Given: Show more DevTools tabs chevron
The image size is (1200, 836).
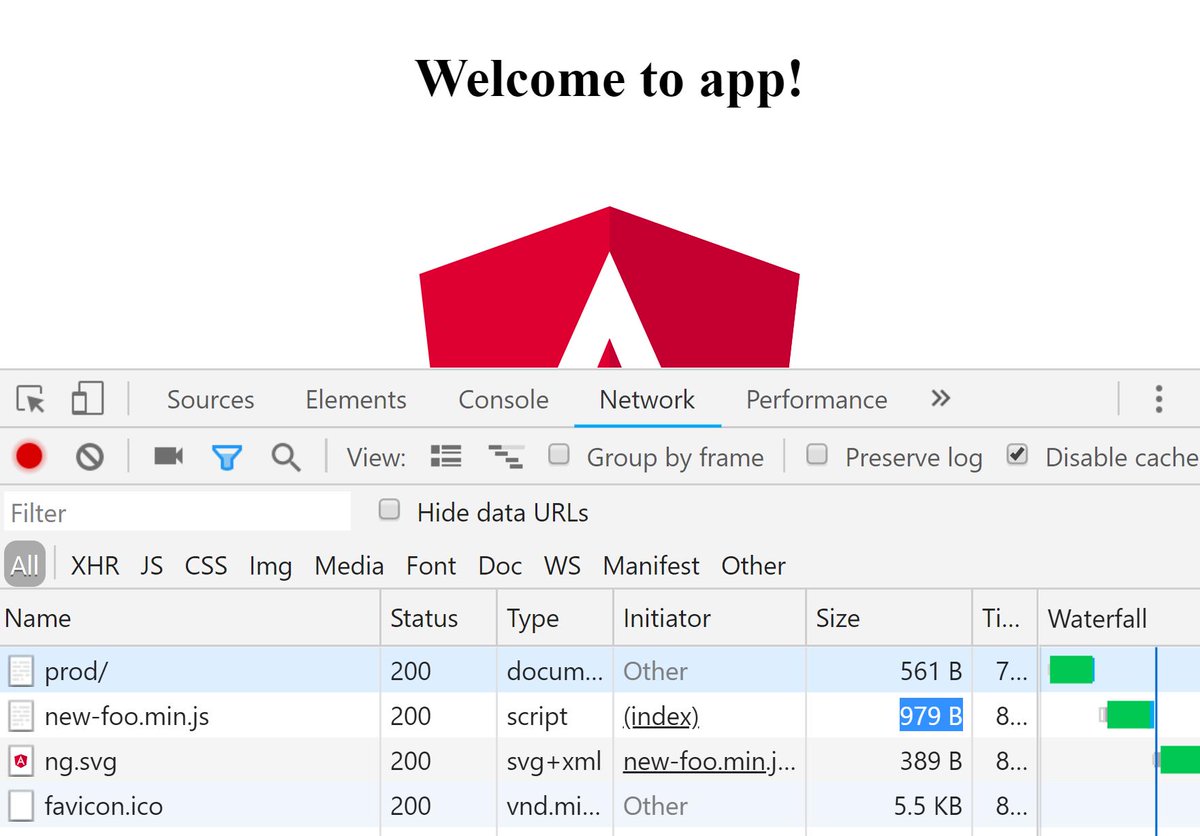Looking at the screenshot, I should tap(940, 398).
